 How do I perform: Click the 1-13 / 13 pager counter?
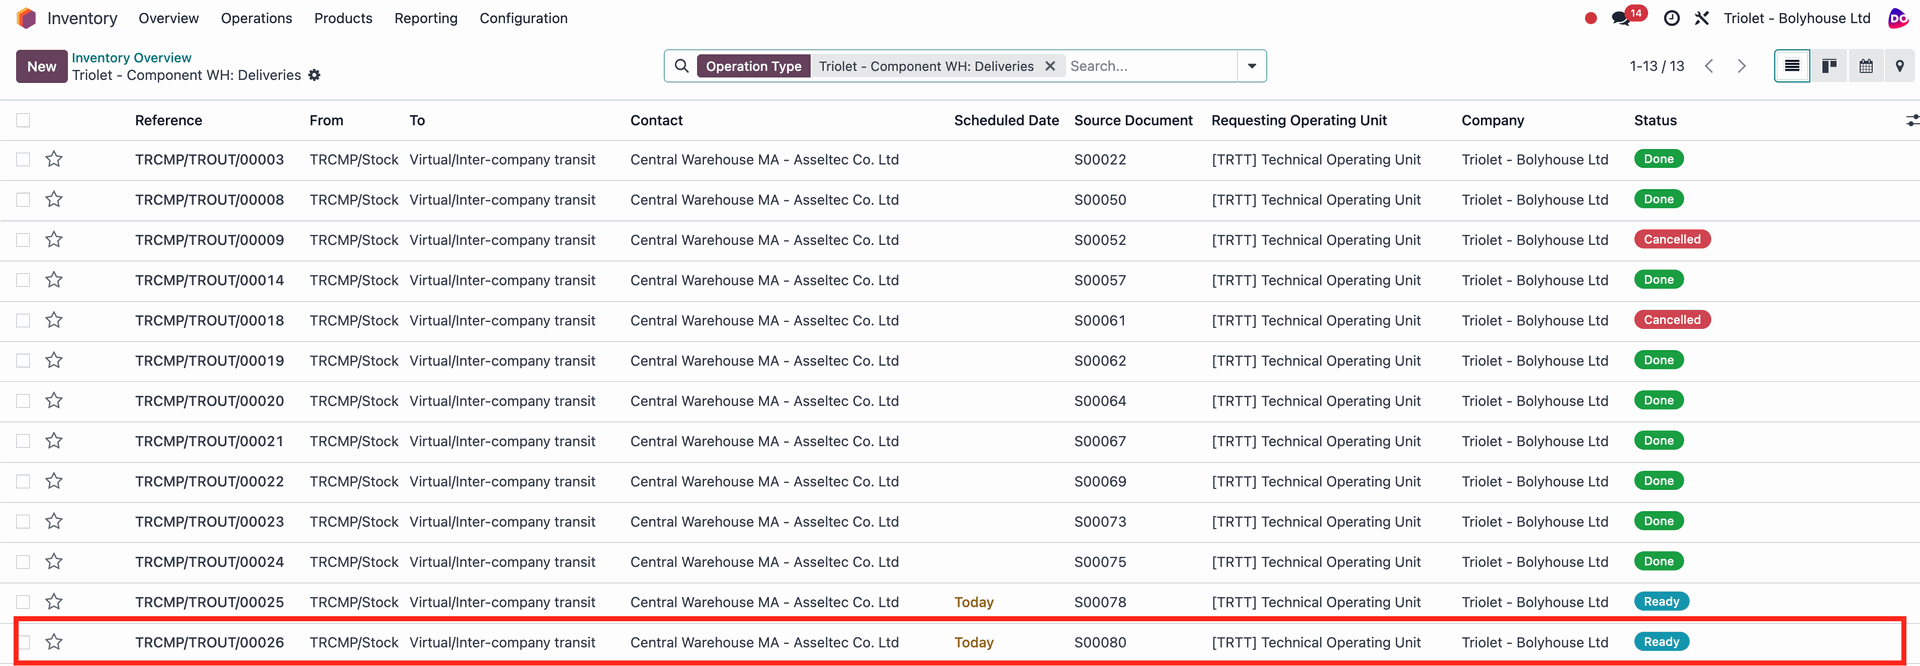pyautogui.click(x=1657, y=66)
